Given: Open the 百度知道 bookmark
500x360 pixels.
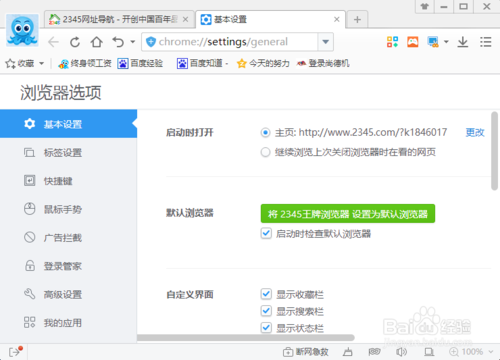Looking at the screenshot, I should click(x=202, y=63).
